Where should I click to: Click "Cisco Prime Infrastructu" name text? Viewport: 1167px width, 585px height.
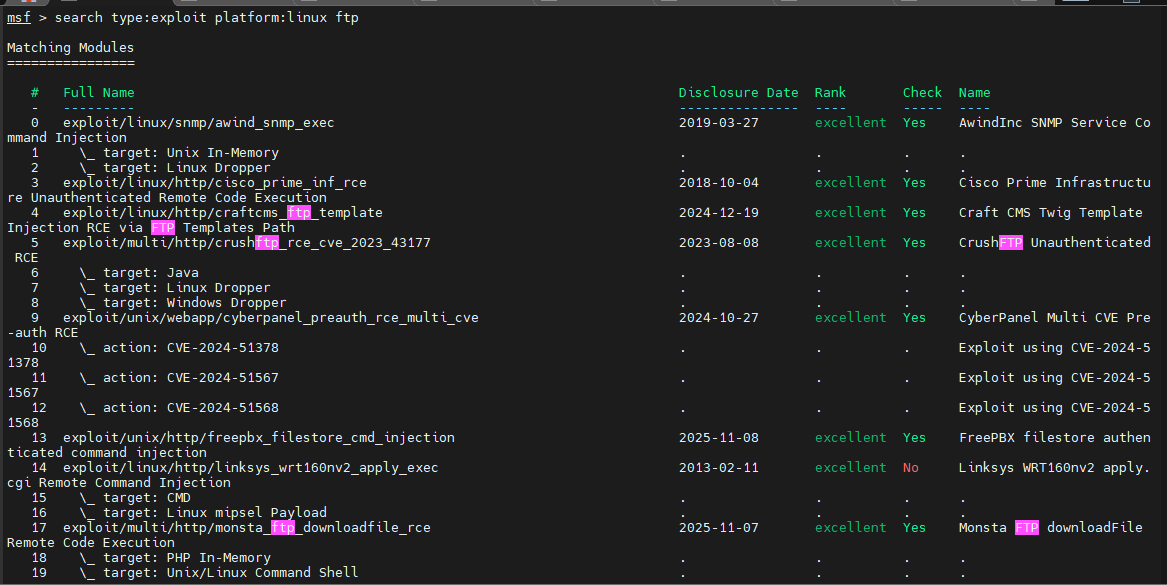pos(1055,182)
